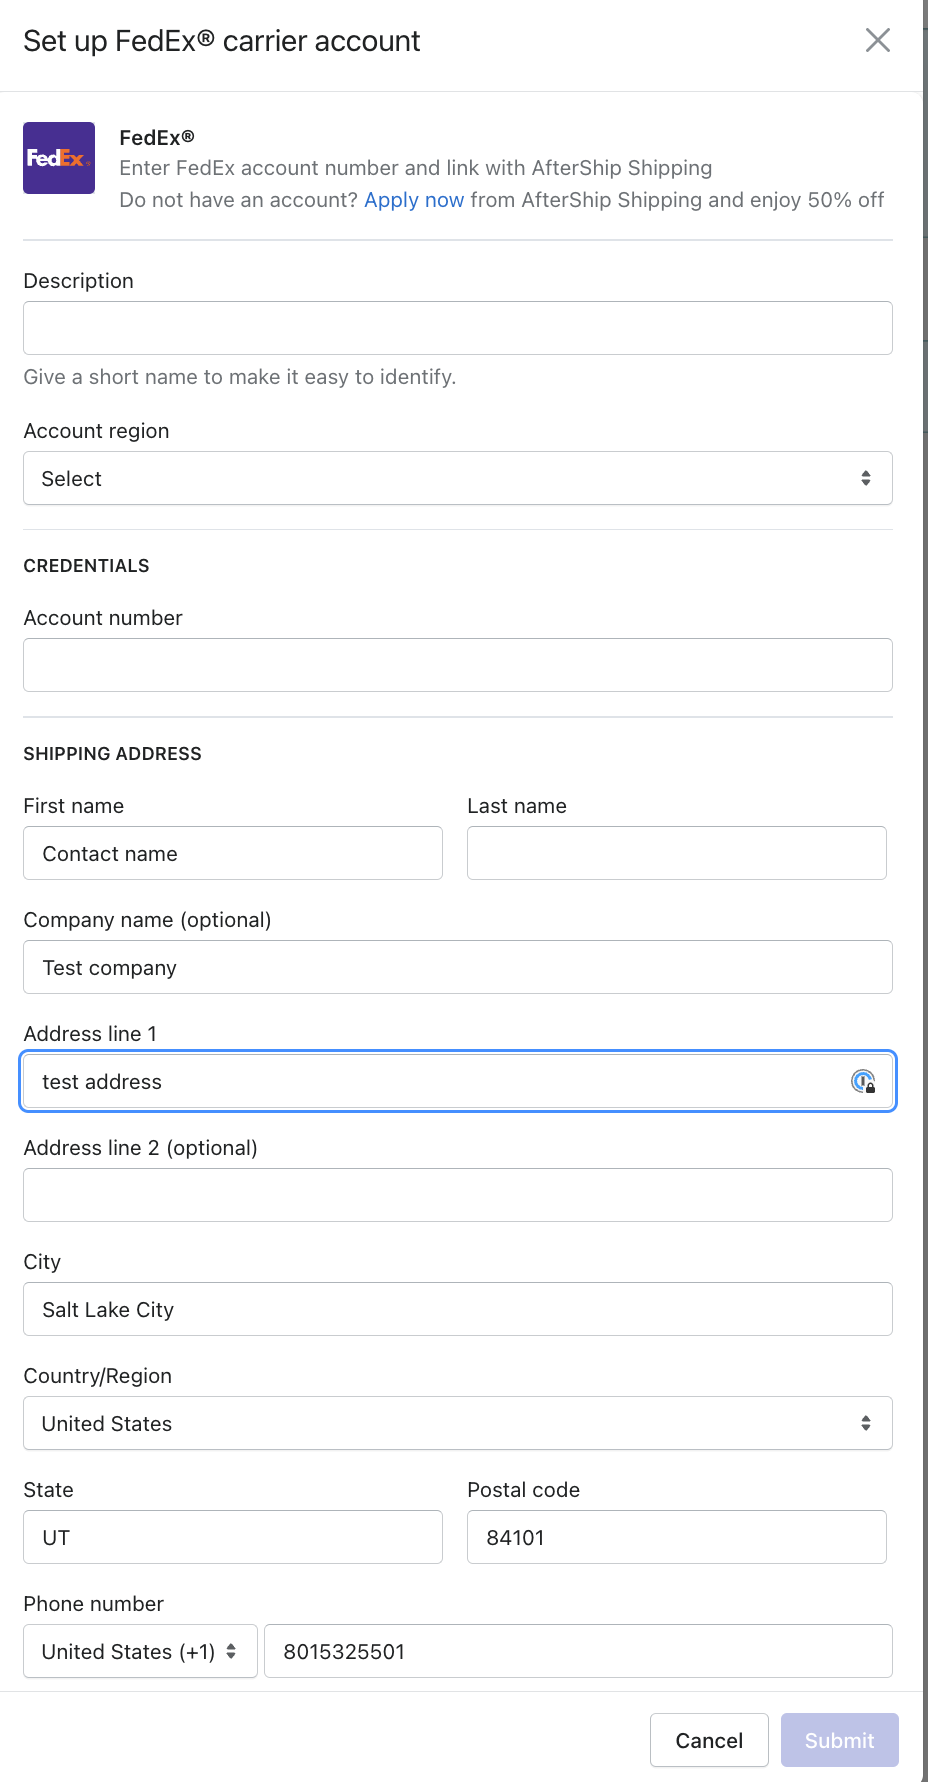This screenshot has height=1782, width=928.
Task: Edit the Phone number field
Action: coord(578,1651)
